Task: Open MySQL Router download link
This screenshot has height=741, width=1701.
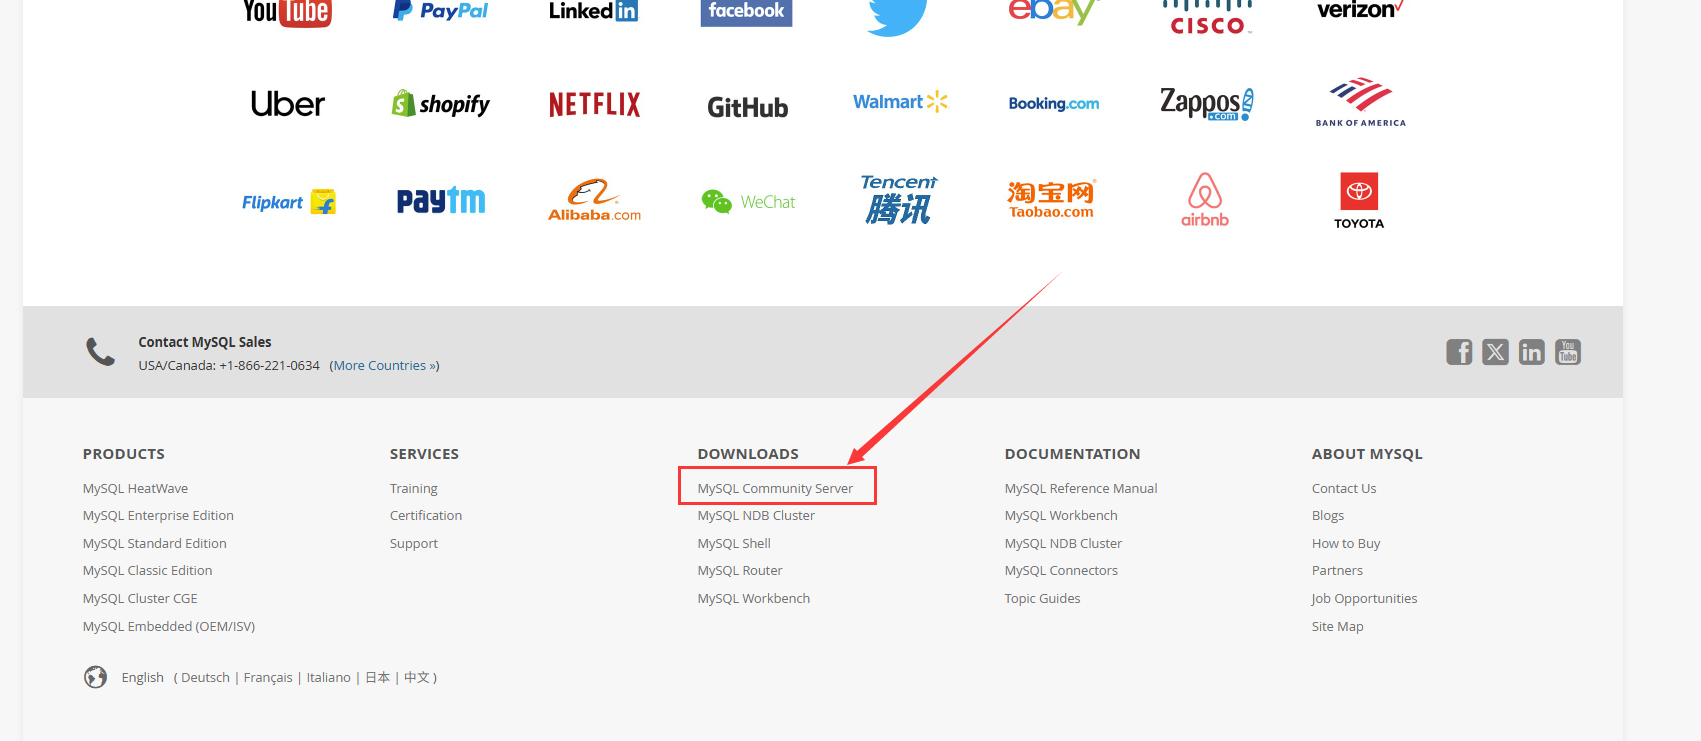Action: (740, 571)
